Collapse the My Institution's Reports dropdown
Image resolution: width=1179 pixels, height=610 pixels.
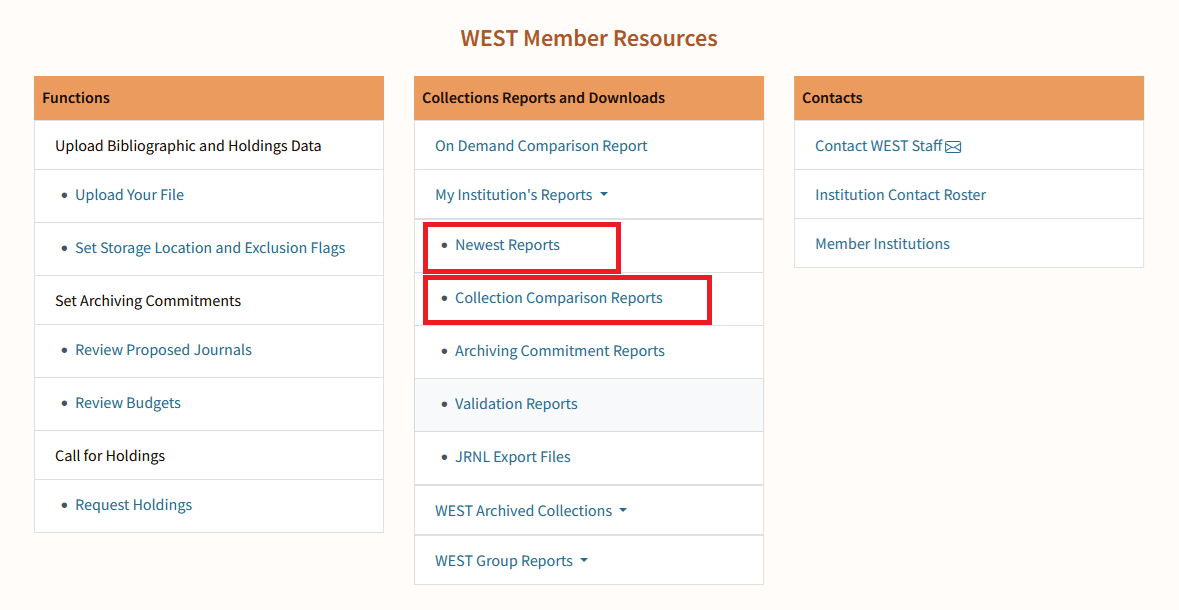click(x=521, y=195)
